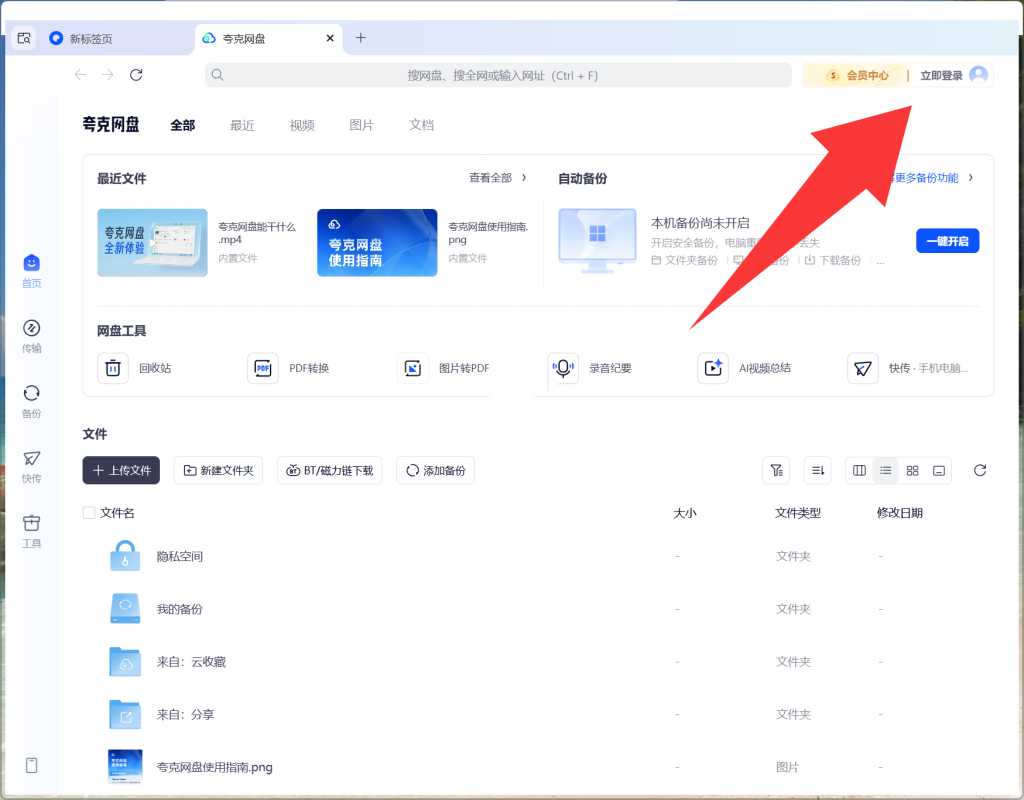1024x800 pixels.
Task: Sort by the 文件类型 column header
Action: click(x=798, y=513)
